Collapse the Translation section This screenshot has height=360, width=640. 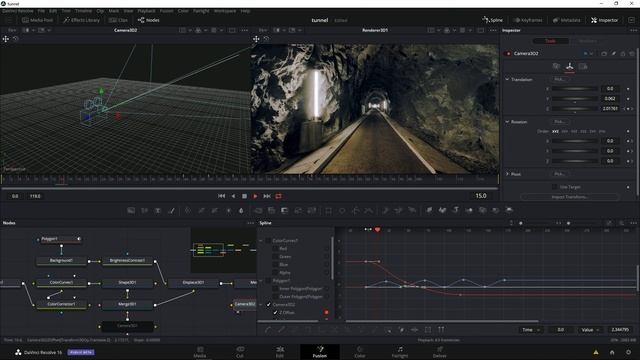coord(507,80)
